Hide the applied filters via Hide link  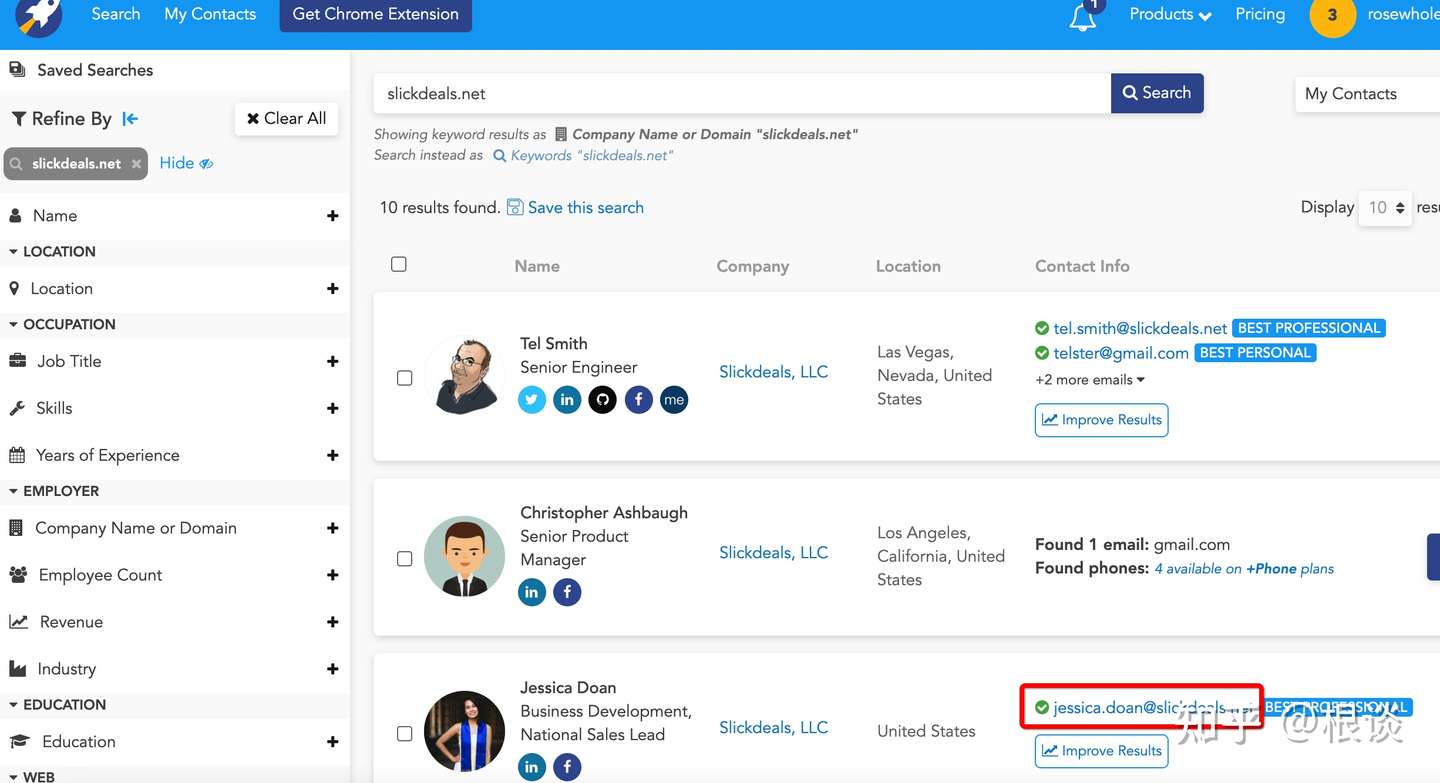click(x=186, y=163)
